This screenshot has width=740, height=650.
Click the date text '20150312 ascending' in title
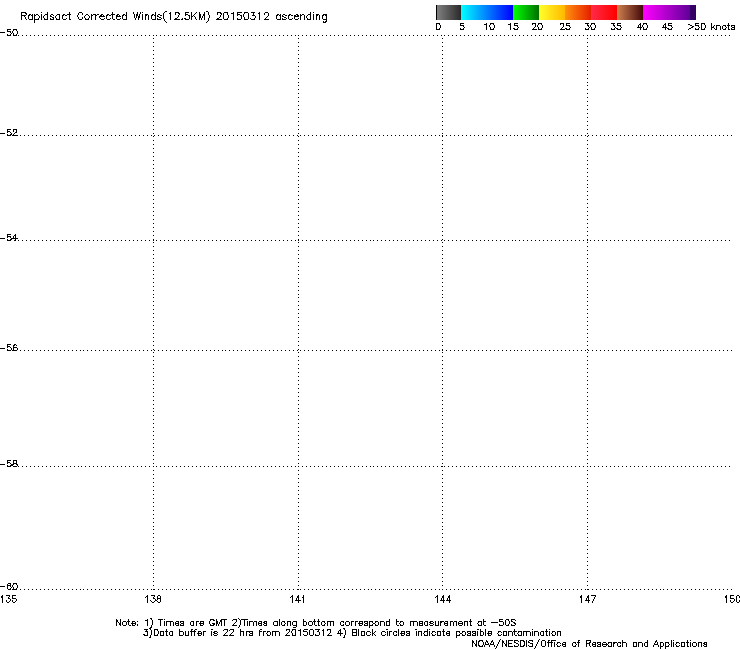[x=271, y=17]
